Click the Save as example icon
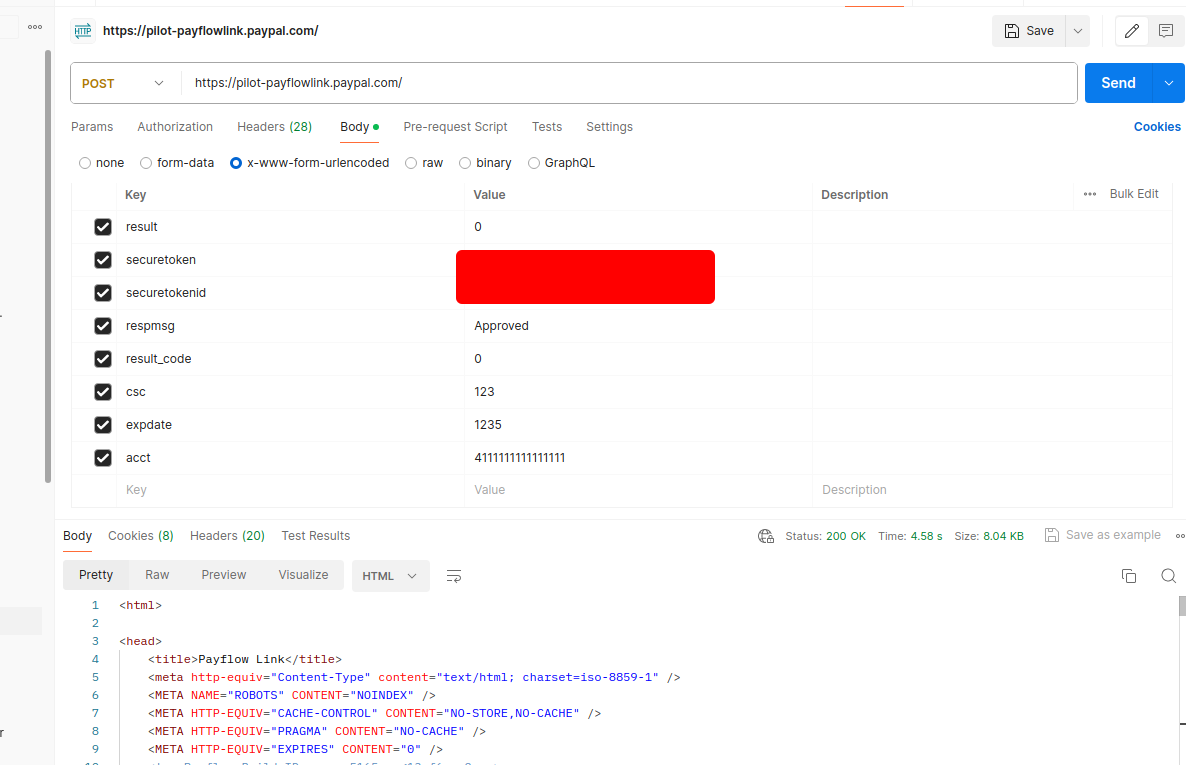The height and width of the screenshot is (765, 1186). [1052, 535]
